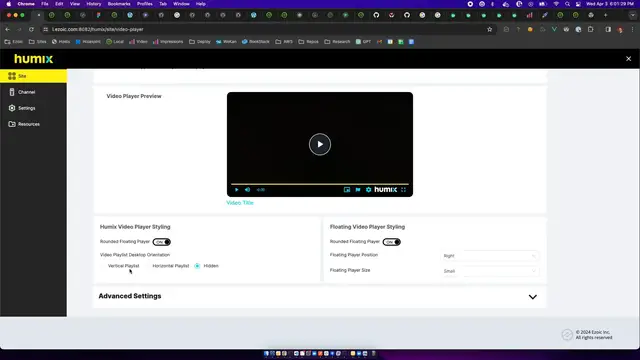Open the Ezoic bookmarks folder
This screenshot has height=360, width=640.
13,42
